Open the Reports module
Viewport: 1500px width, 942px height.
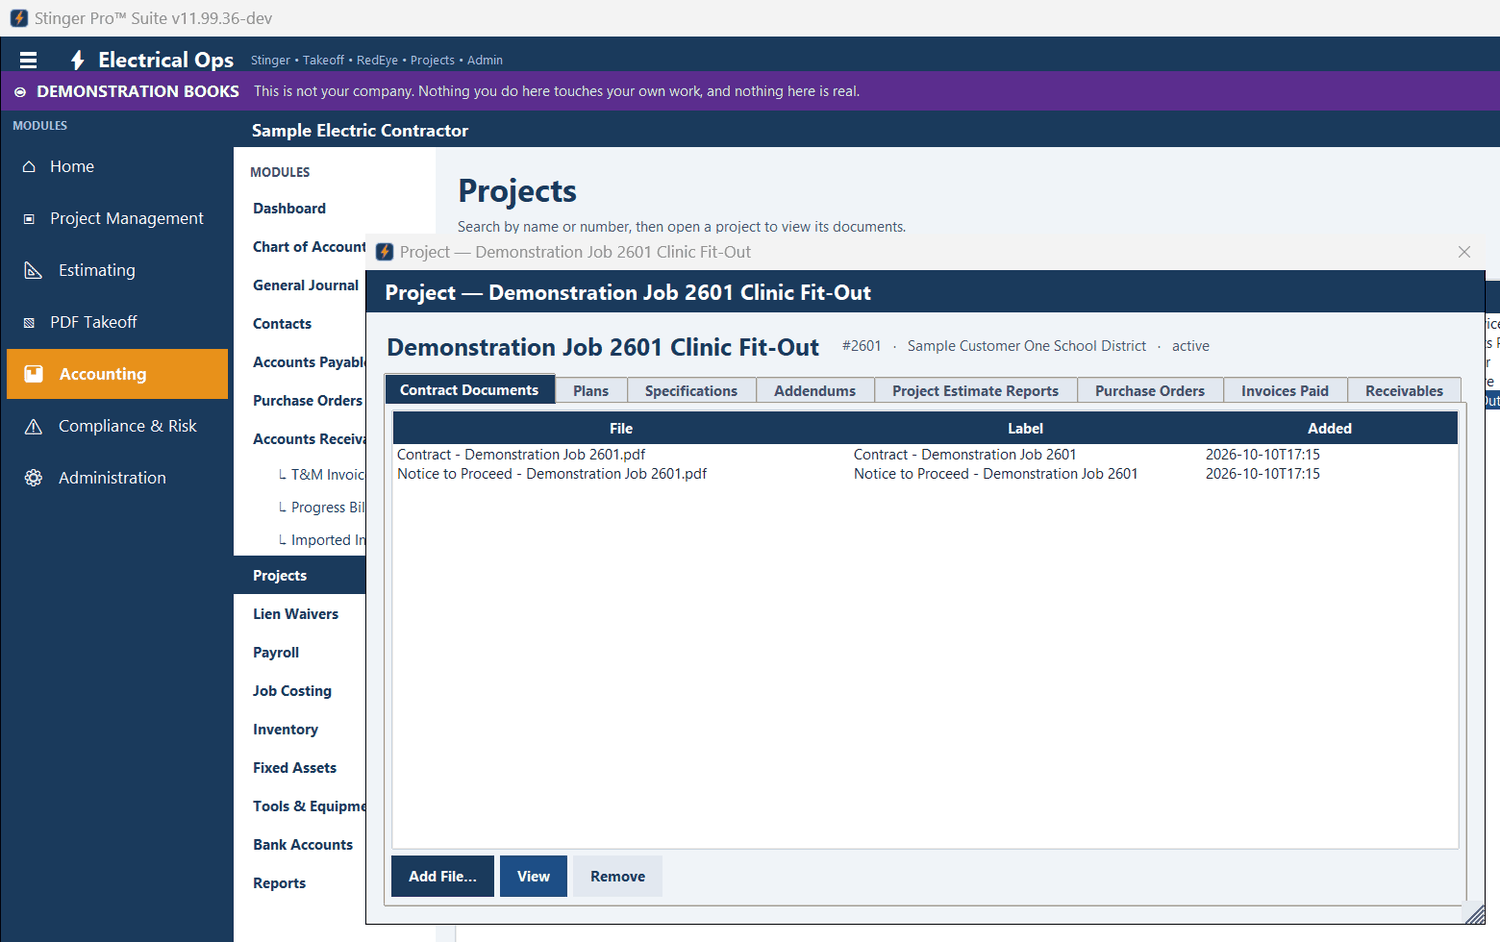279,884
